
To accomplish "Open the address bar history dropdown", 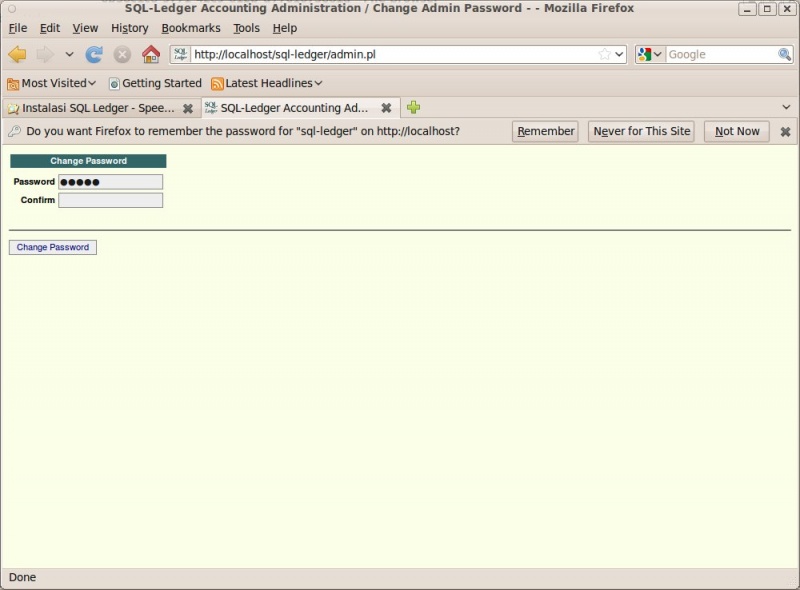I will [x=620, y=54].
